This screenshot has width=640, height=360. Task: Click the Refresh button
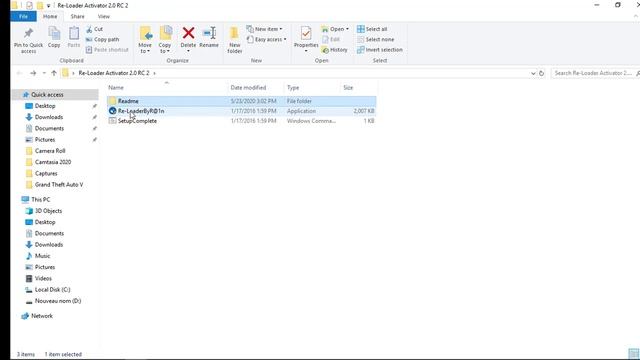pyautogui.click(x=542, y=73)
